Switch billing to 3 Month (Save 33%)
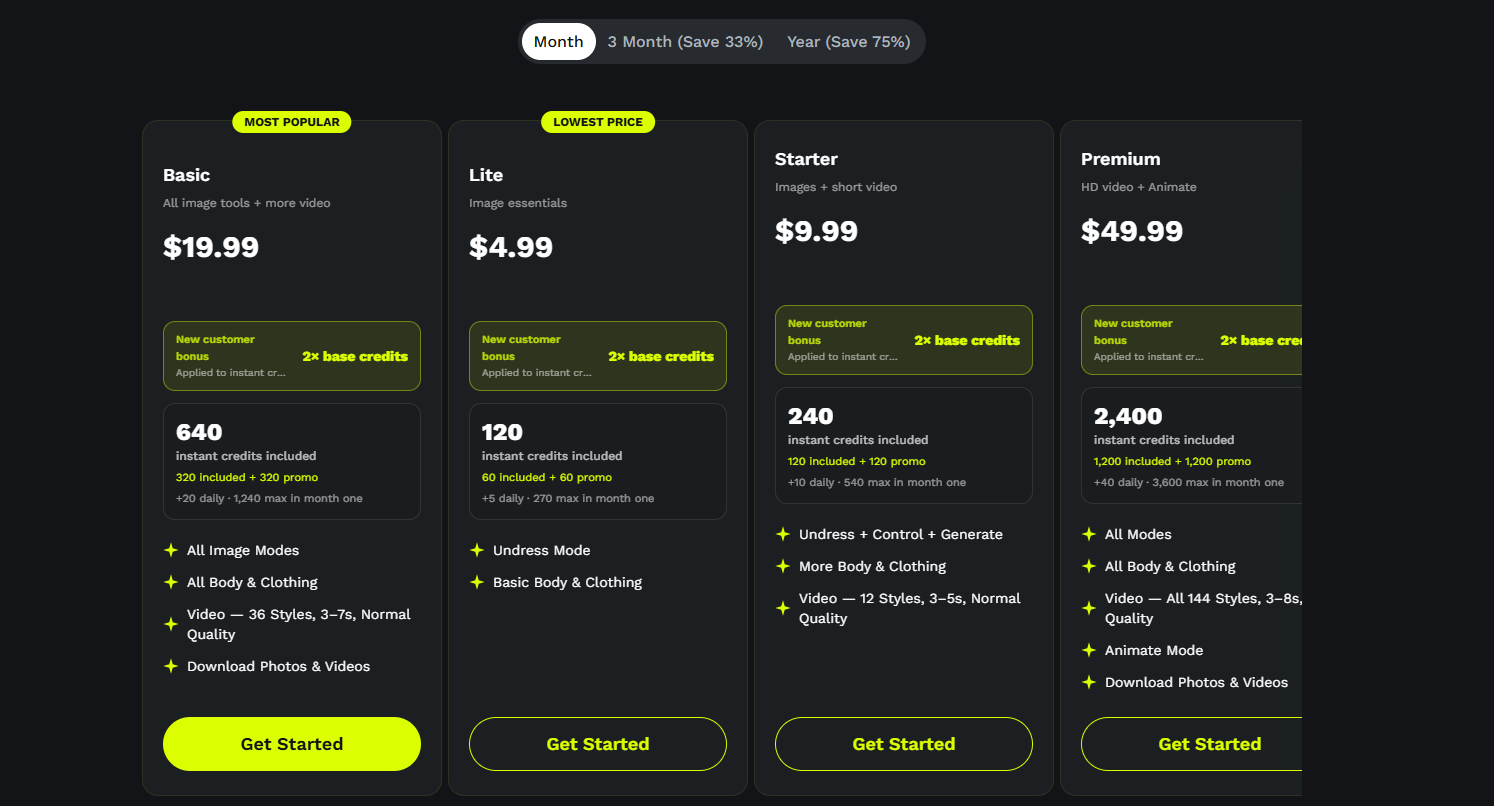 (685, 42)
